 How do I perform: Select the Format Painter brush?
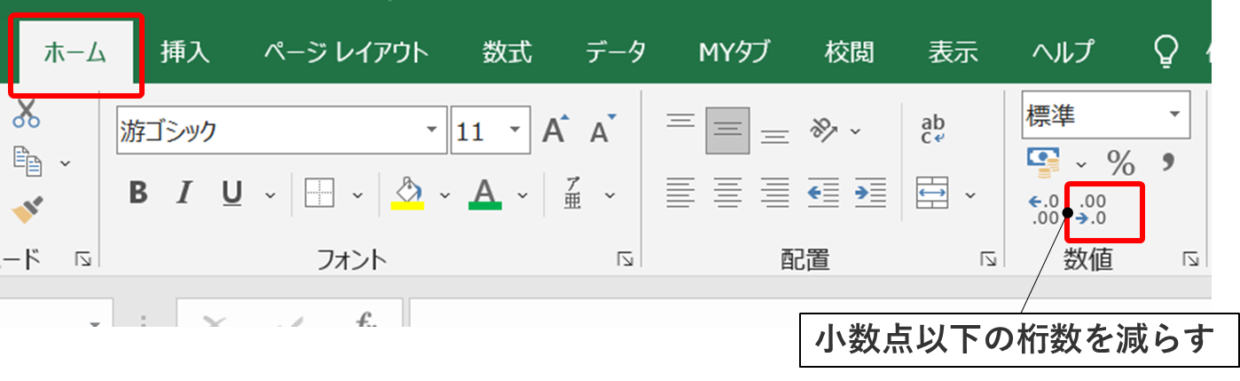click(x=27, y=210)
